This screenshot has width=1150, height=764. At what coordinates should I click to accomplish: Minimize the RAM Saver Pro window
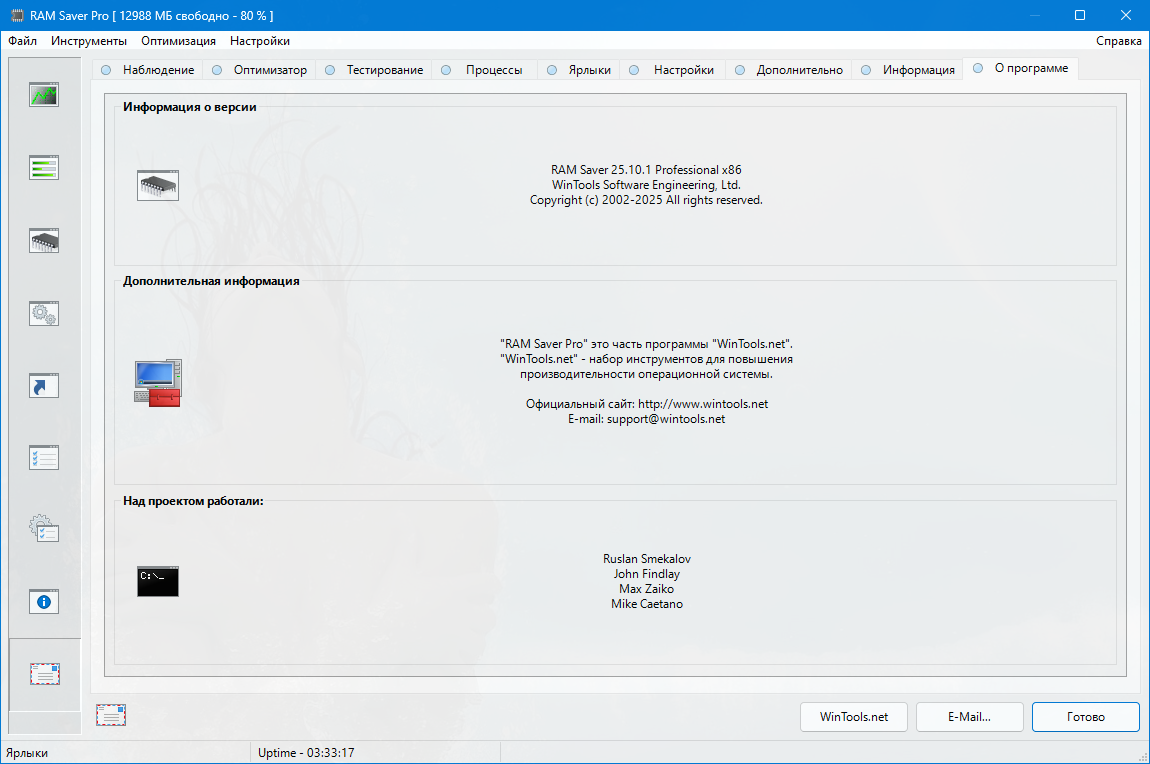point(1034,15)
